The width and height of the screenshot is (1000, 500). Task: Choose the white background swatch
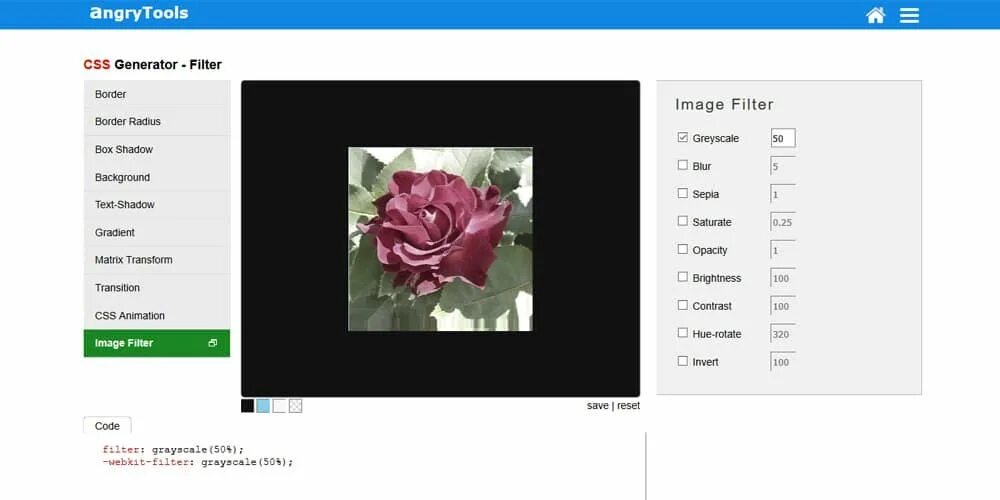click(x=279, y=406)
